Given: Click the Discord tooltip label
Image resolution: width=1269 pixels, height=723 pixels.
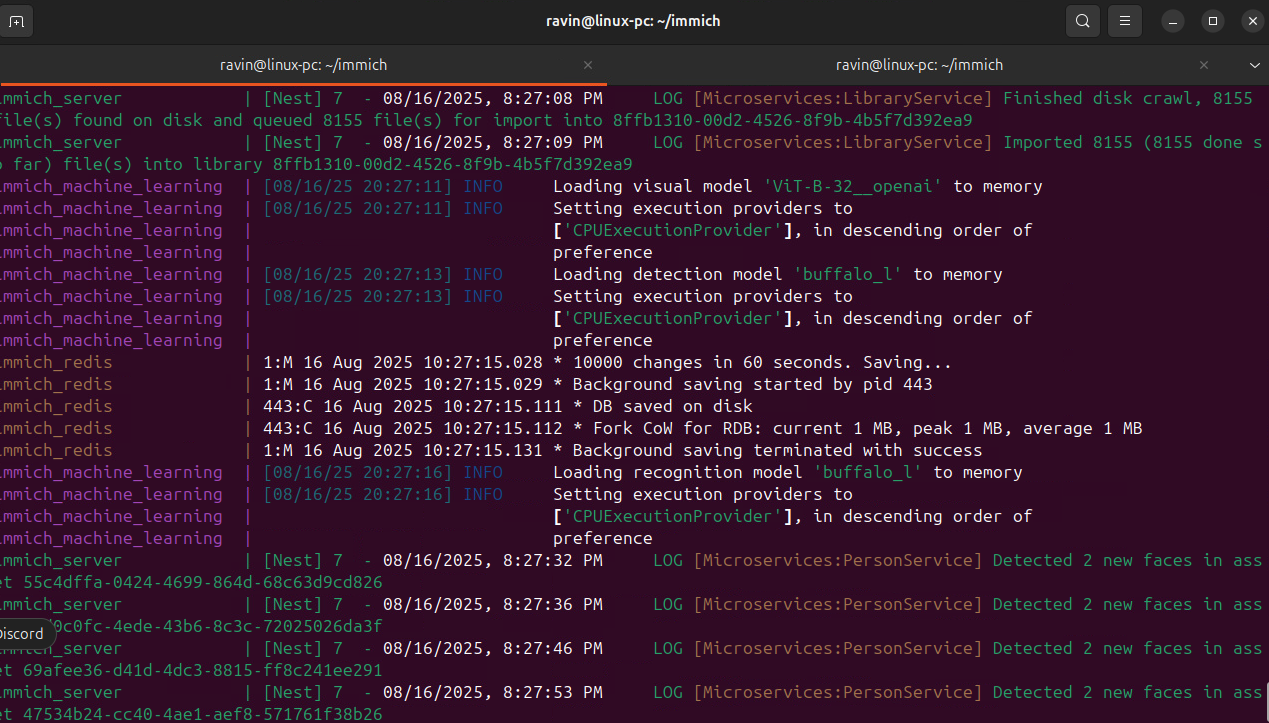Looking at the screenshot, I should click(21, 633).
